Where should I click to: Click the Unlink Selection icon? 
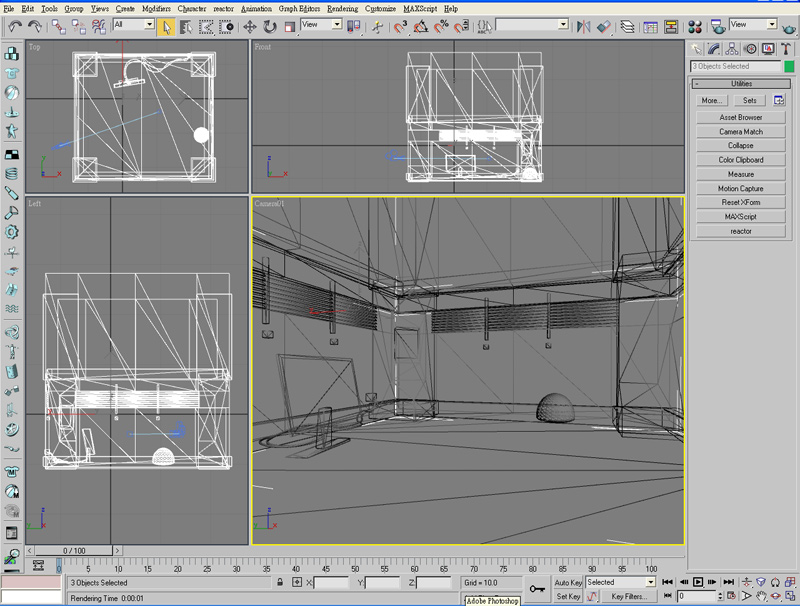[x=79, y=26]
